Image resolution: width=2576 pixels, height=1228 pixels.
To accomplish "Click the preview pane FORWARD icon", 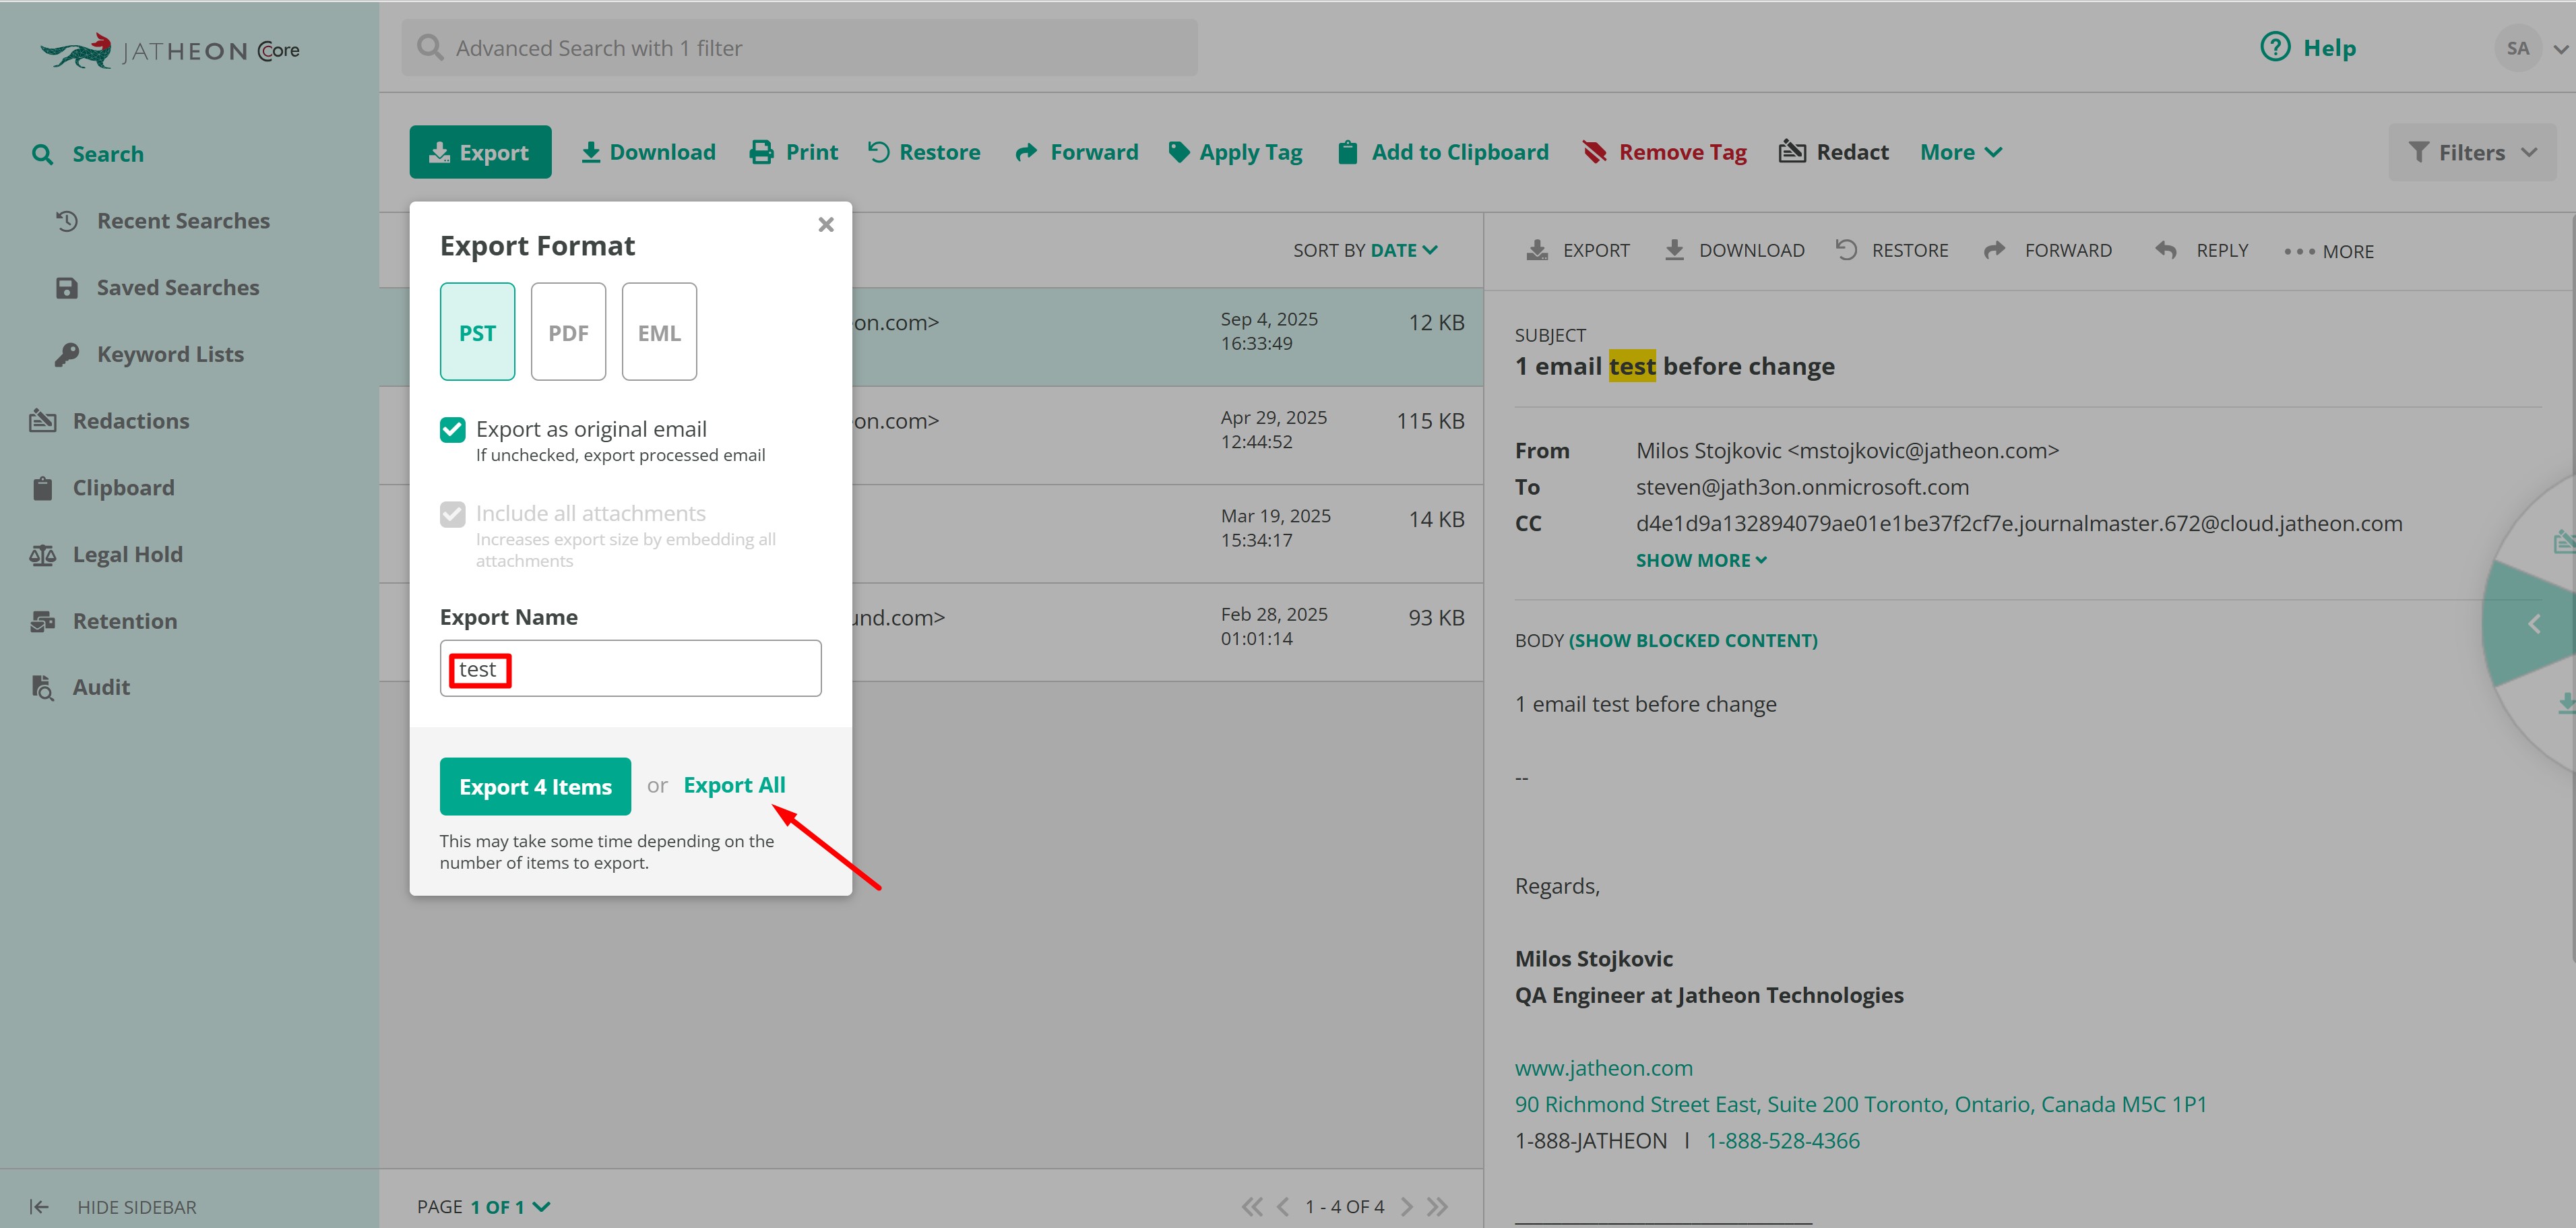I will [x=1994, y=250].
